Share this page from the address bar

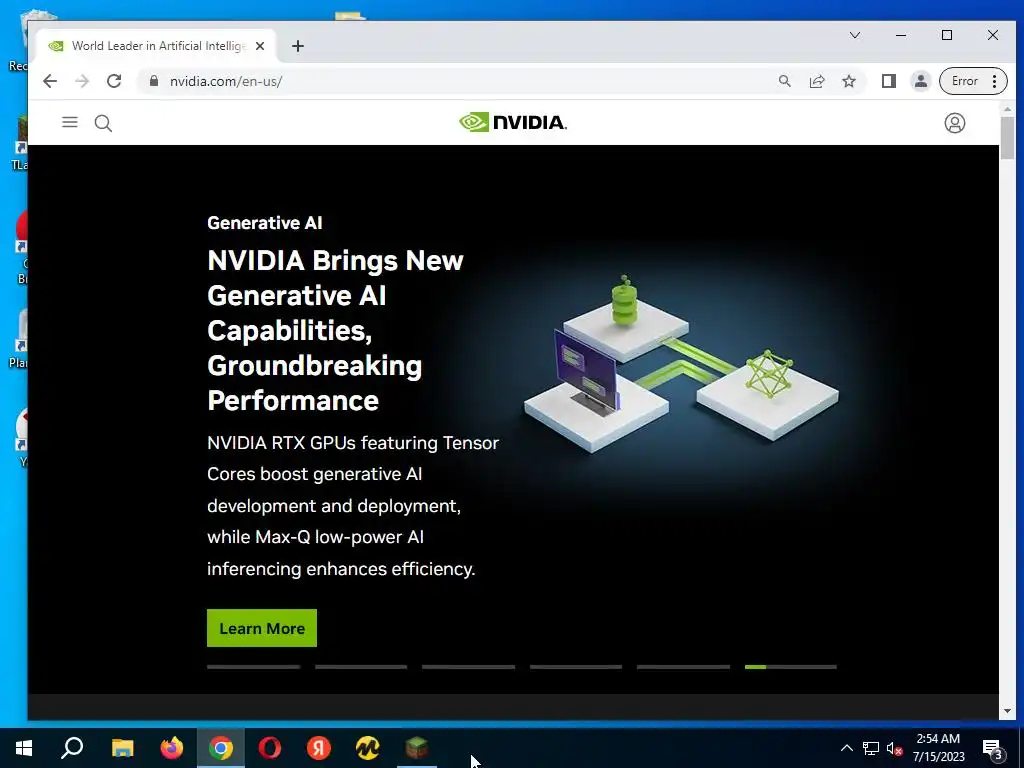[x=816, y=81]
